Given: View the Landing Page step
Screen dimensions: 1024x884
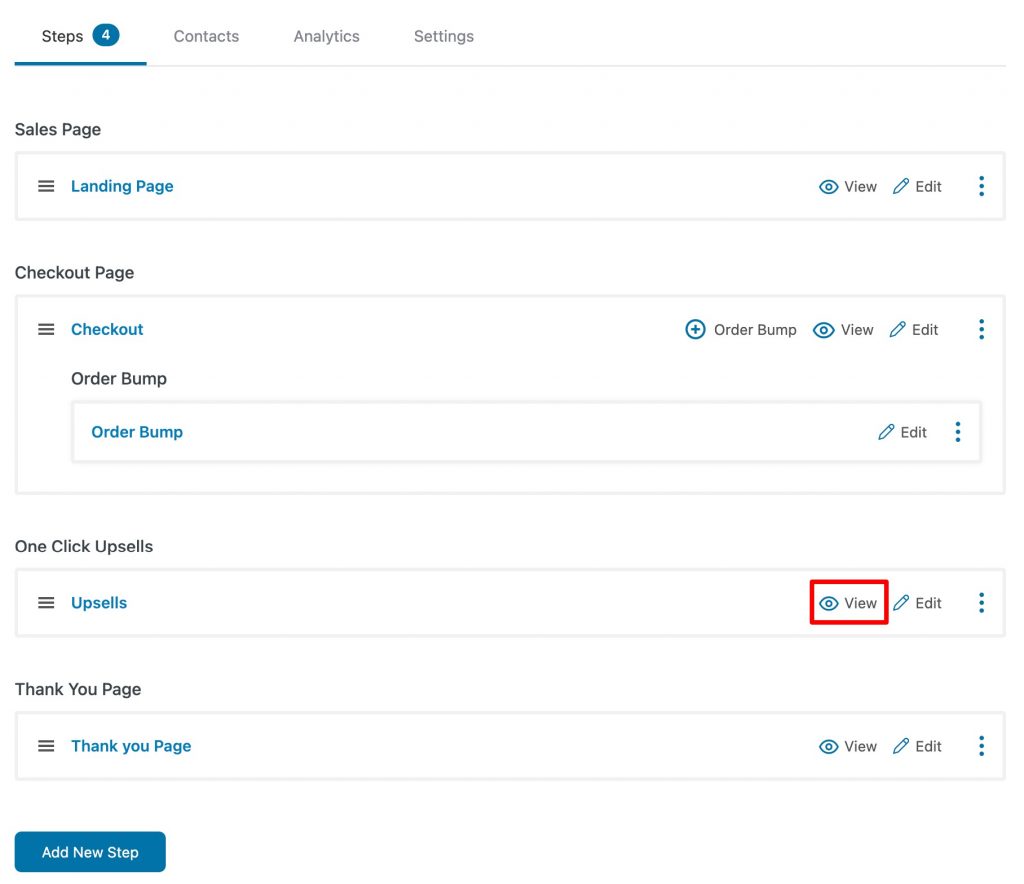Looking at the screenshot, I should [x=848, y=187].
